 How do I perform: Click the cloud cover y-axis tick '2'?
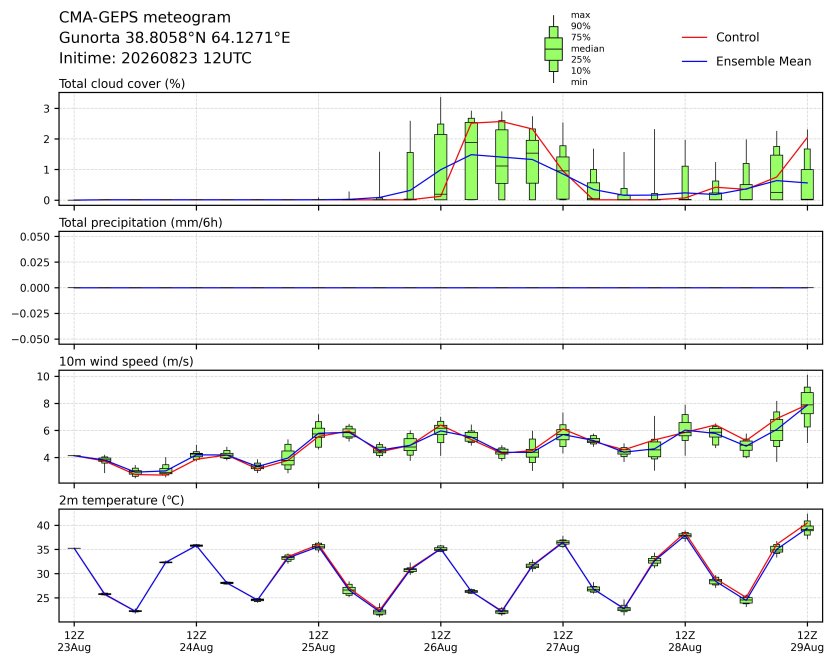tap(47, 140)
